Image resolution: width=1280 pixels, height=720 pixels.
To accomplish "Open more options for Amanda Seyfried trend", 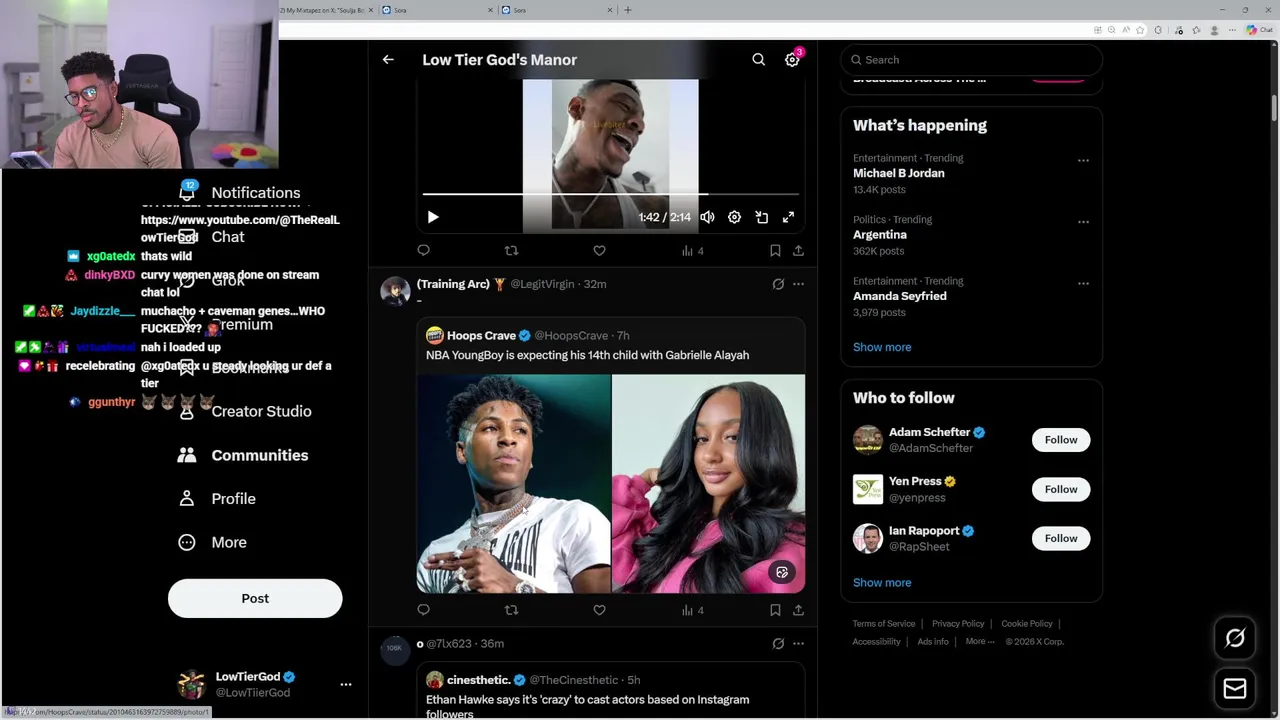I will [x=1083, y=283].
